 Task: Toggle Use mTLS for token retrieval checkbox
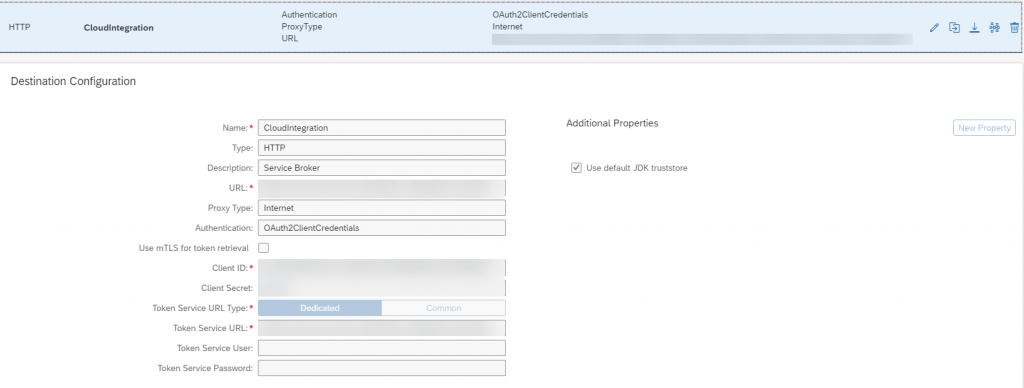pyautogui.click(x=264, y=248)
